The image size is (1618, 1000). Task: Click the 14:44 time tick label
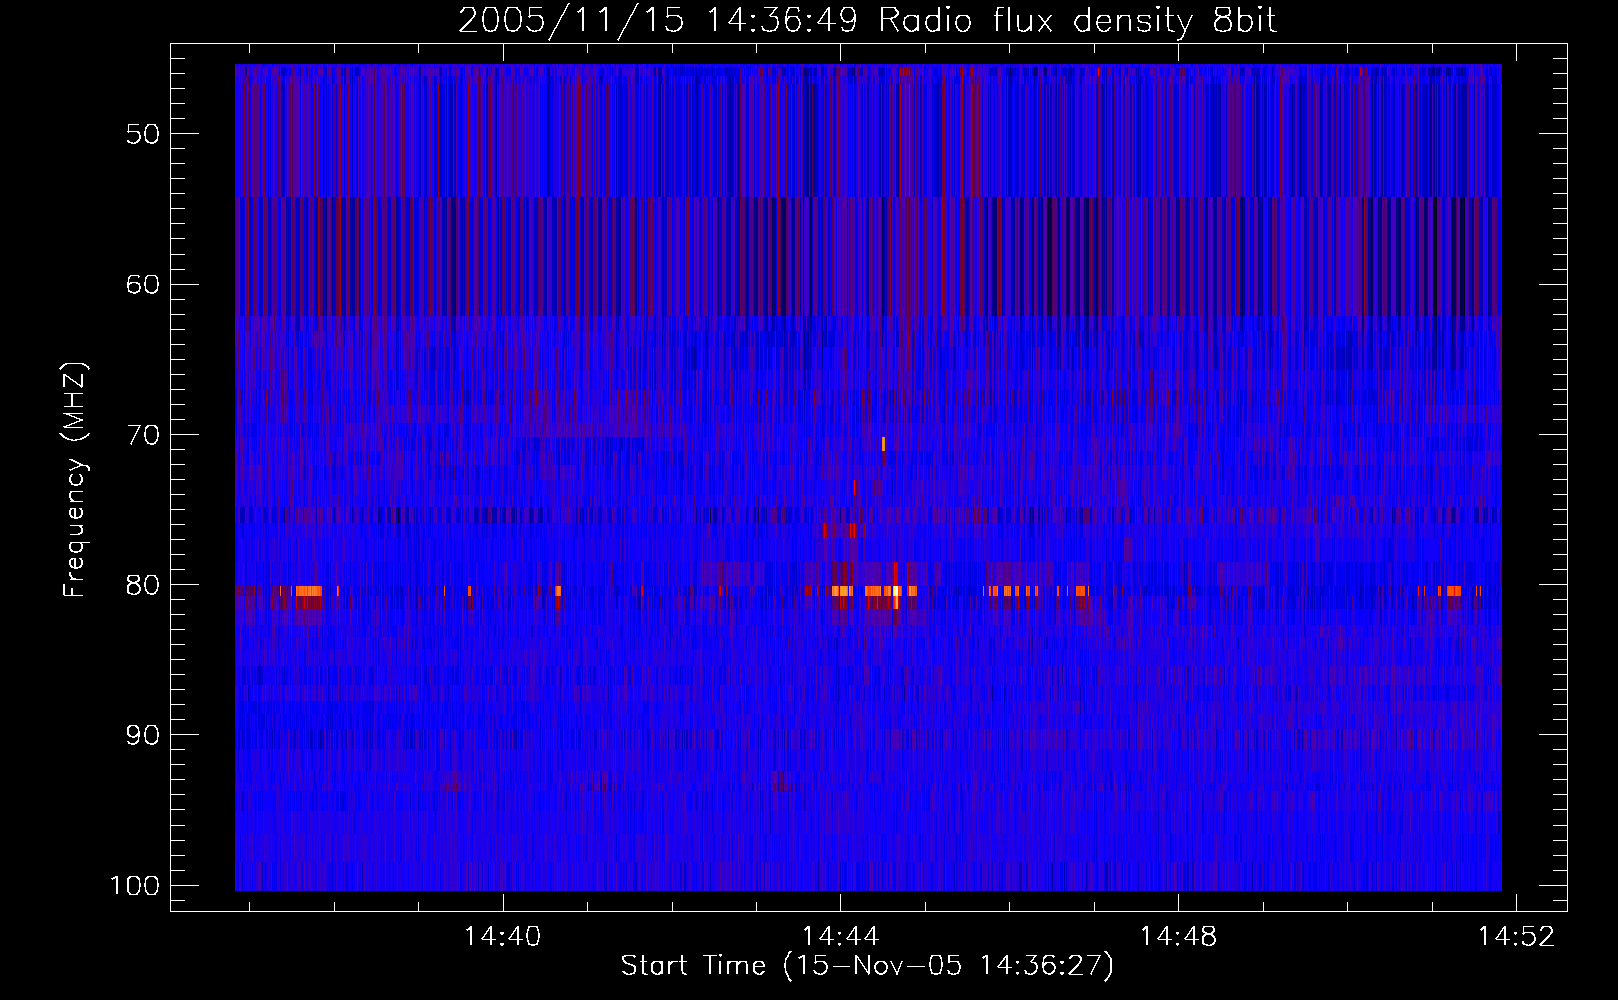841,937
